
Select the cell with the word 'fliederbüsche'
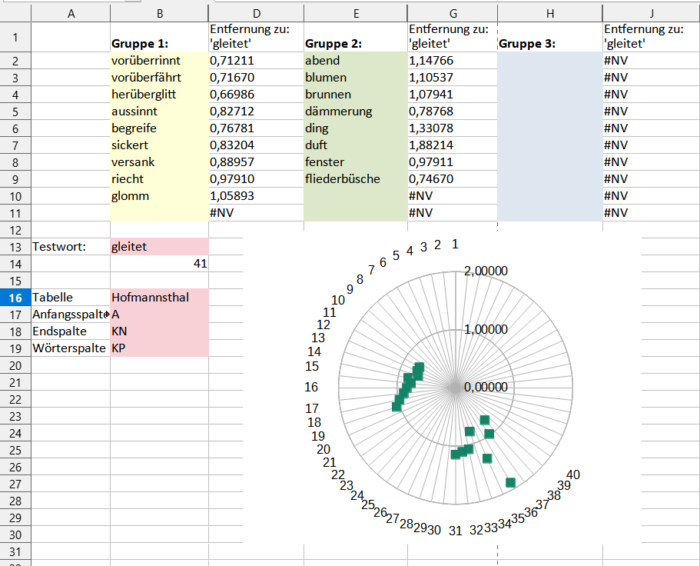click(354, 179)
